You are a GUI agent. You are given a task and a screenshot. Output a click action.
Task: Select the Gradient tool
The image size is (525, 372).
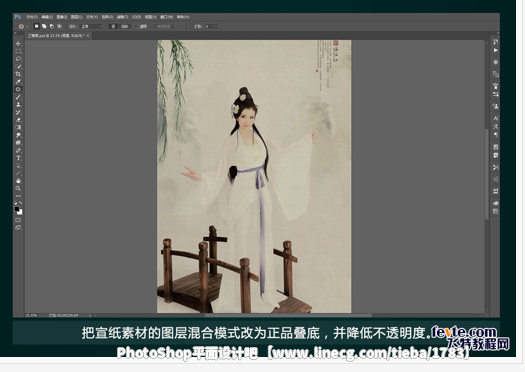coord(18,127)
